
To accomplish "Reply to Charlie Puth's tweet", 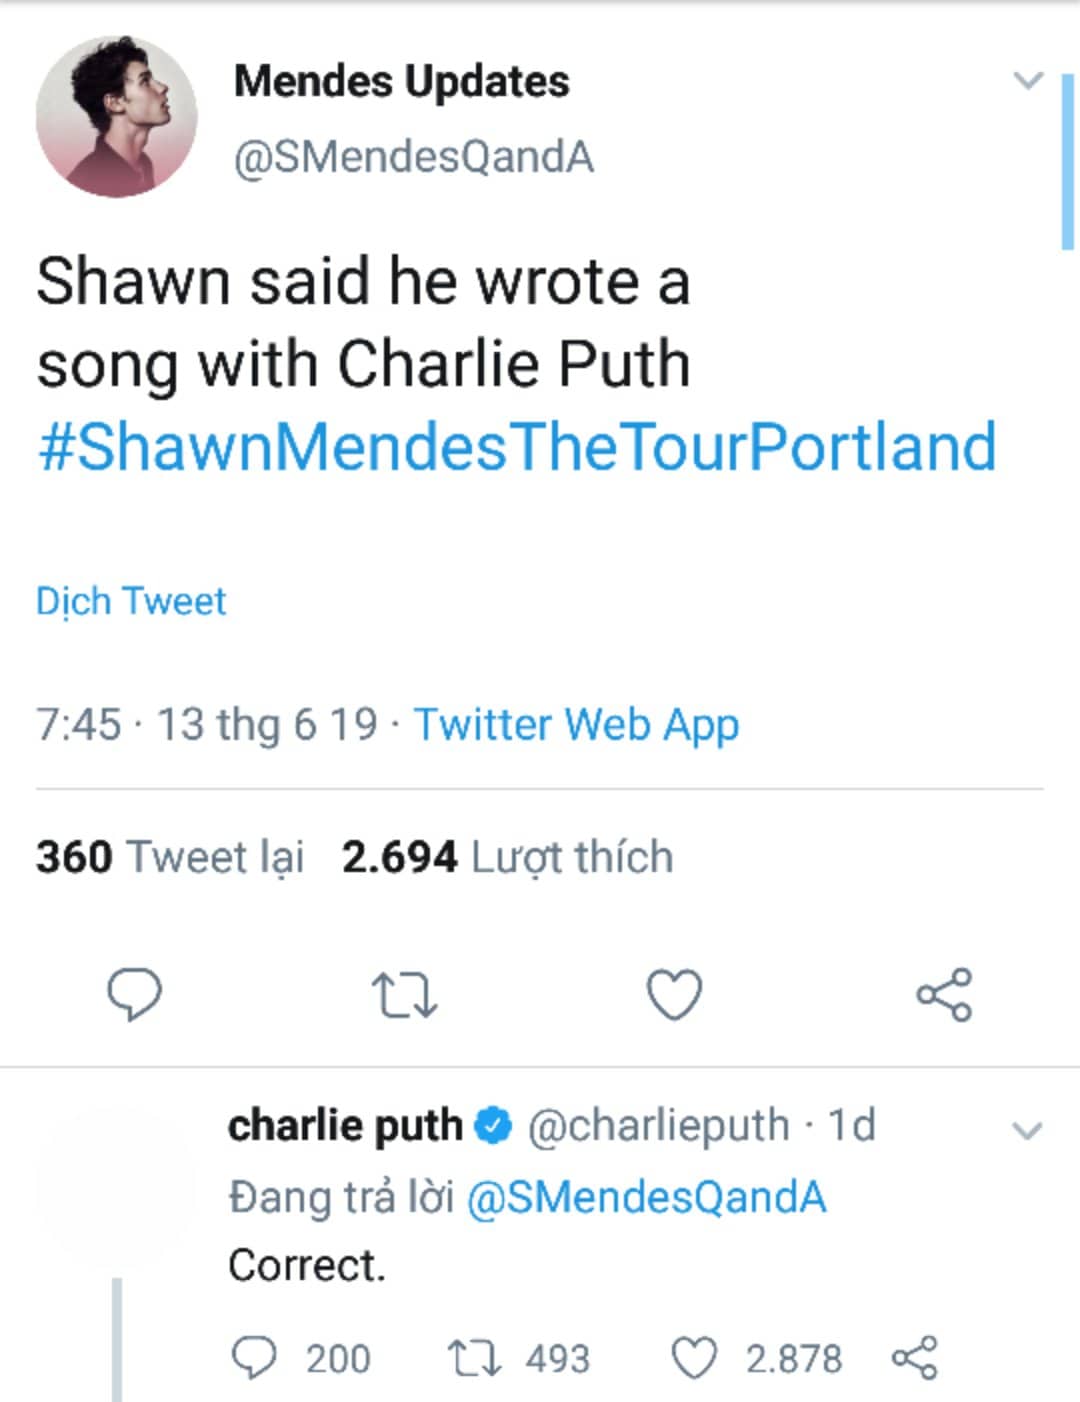I will point(254,1359).
